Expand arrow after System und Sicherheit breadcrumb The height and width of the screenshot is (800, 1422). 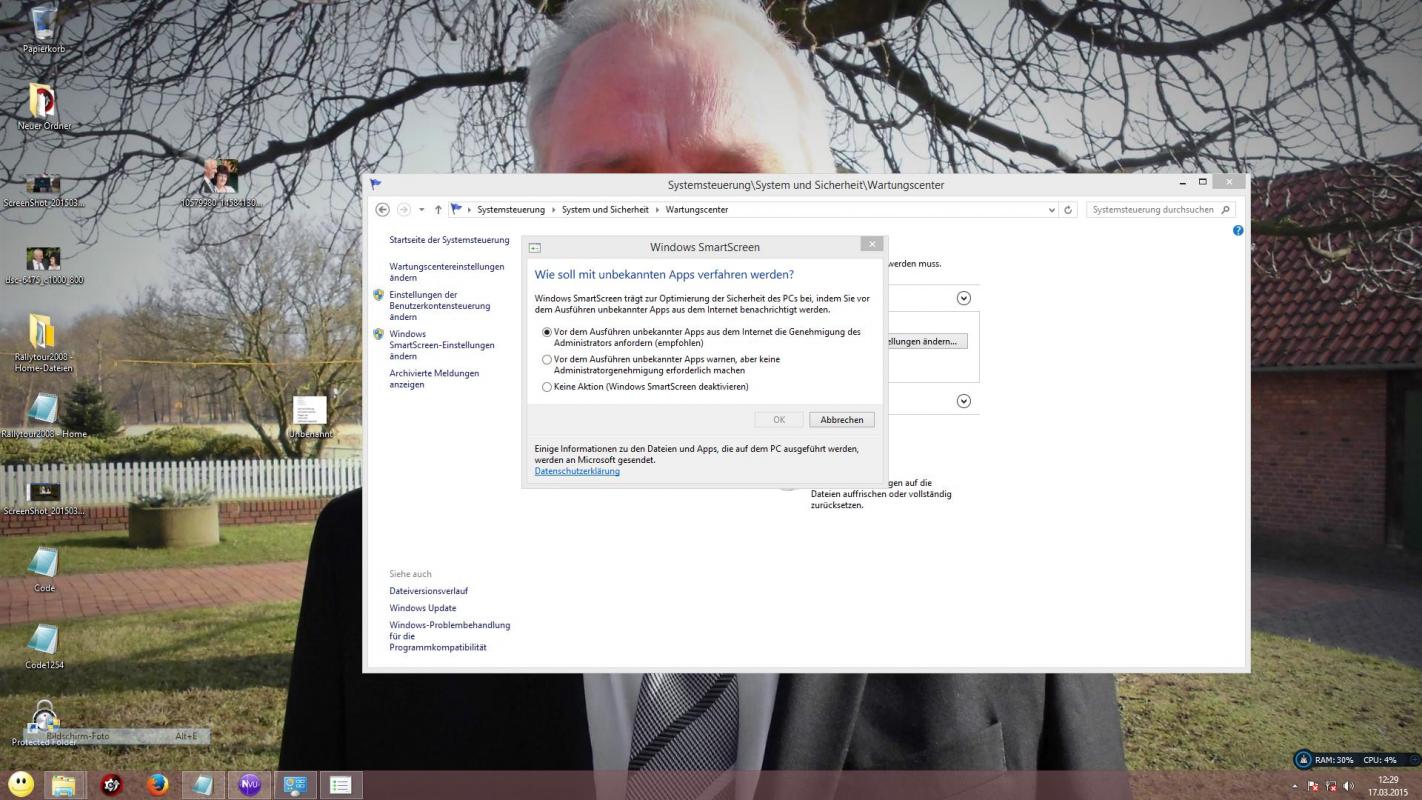coord(657,210)
